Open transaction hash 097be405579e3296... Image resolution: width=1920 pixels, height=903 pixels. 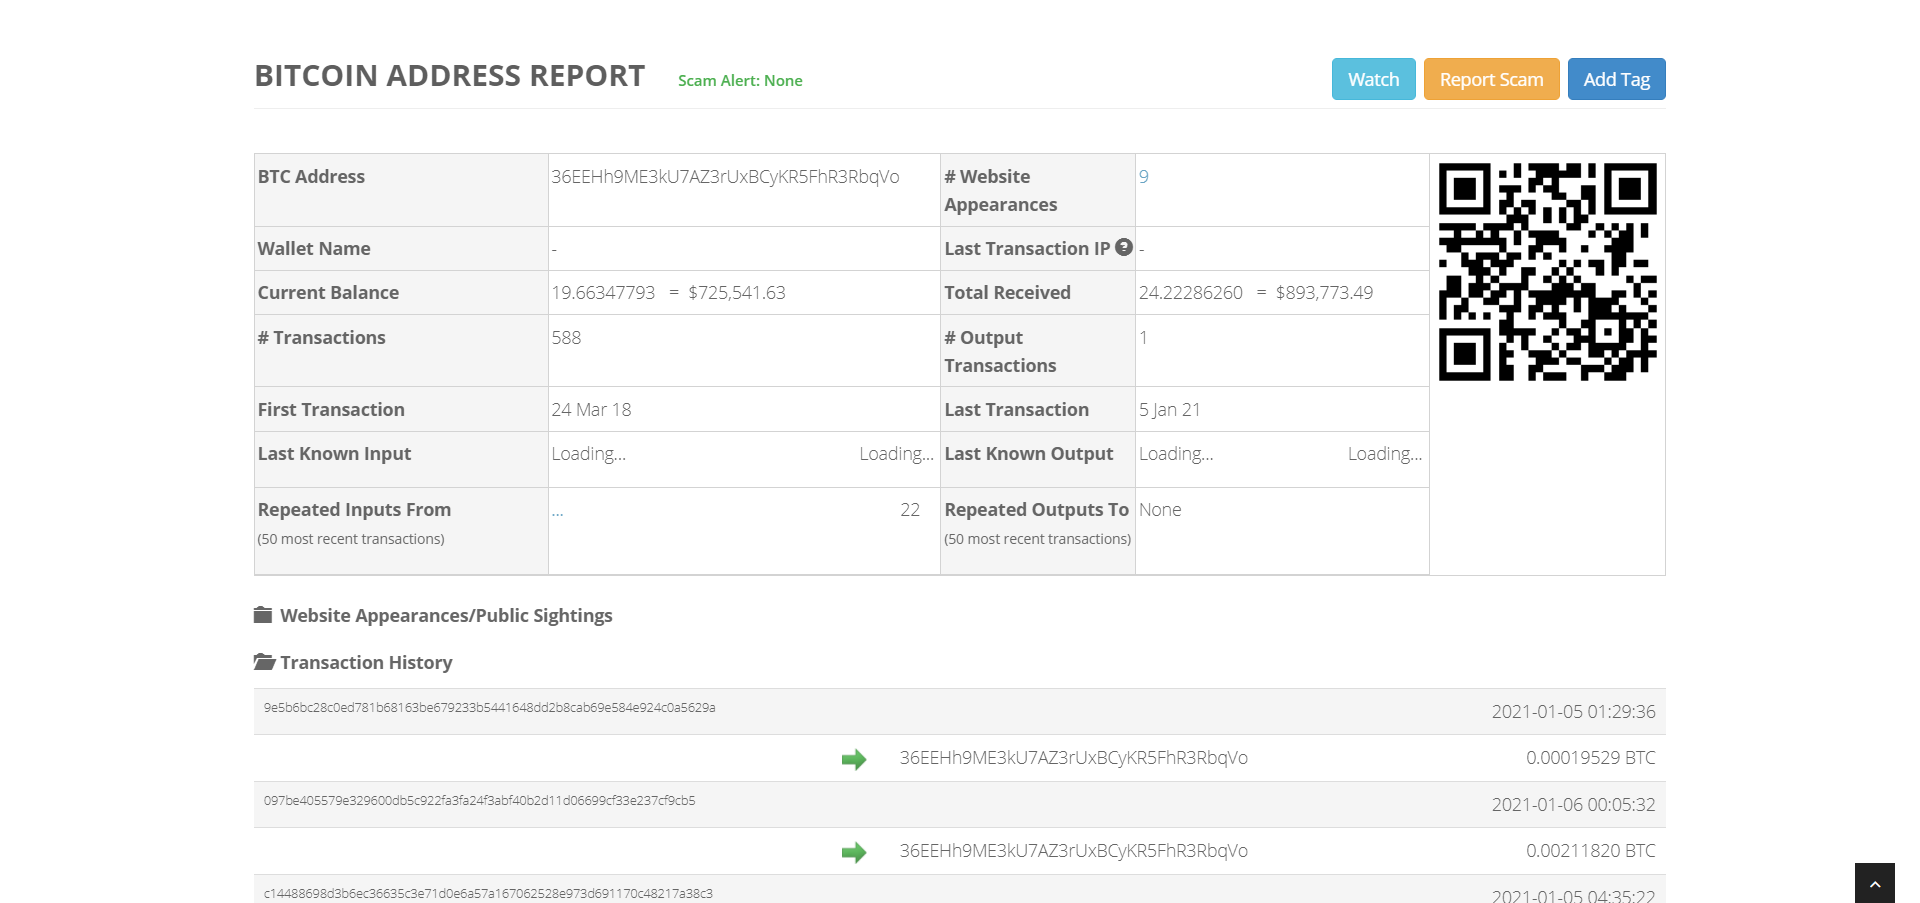click(x=479, y=800)
